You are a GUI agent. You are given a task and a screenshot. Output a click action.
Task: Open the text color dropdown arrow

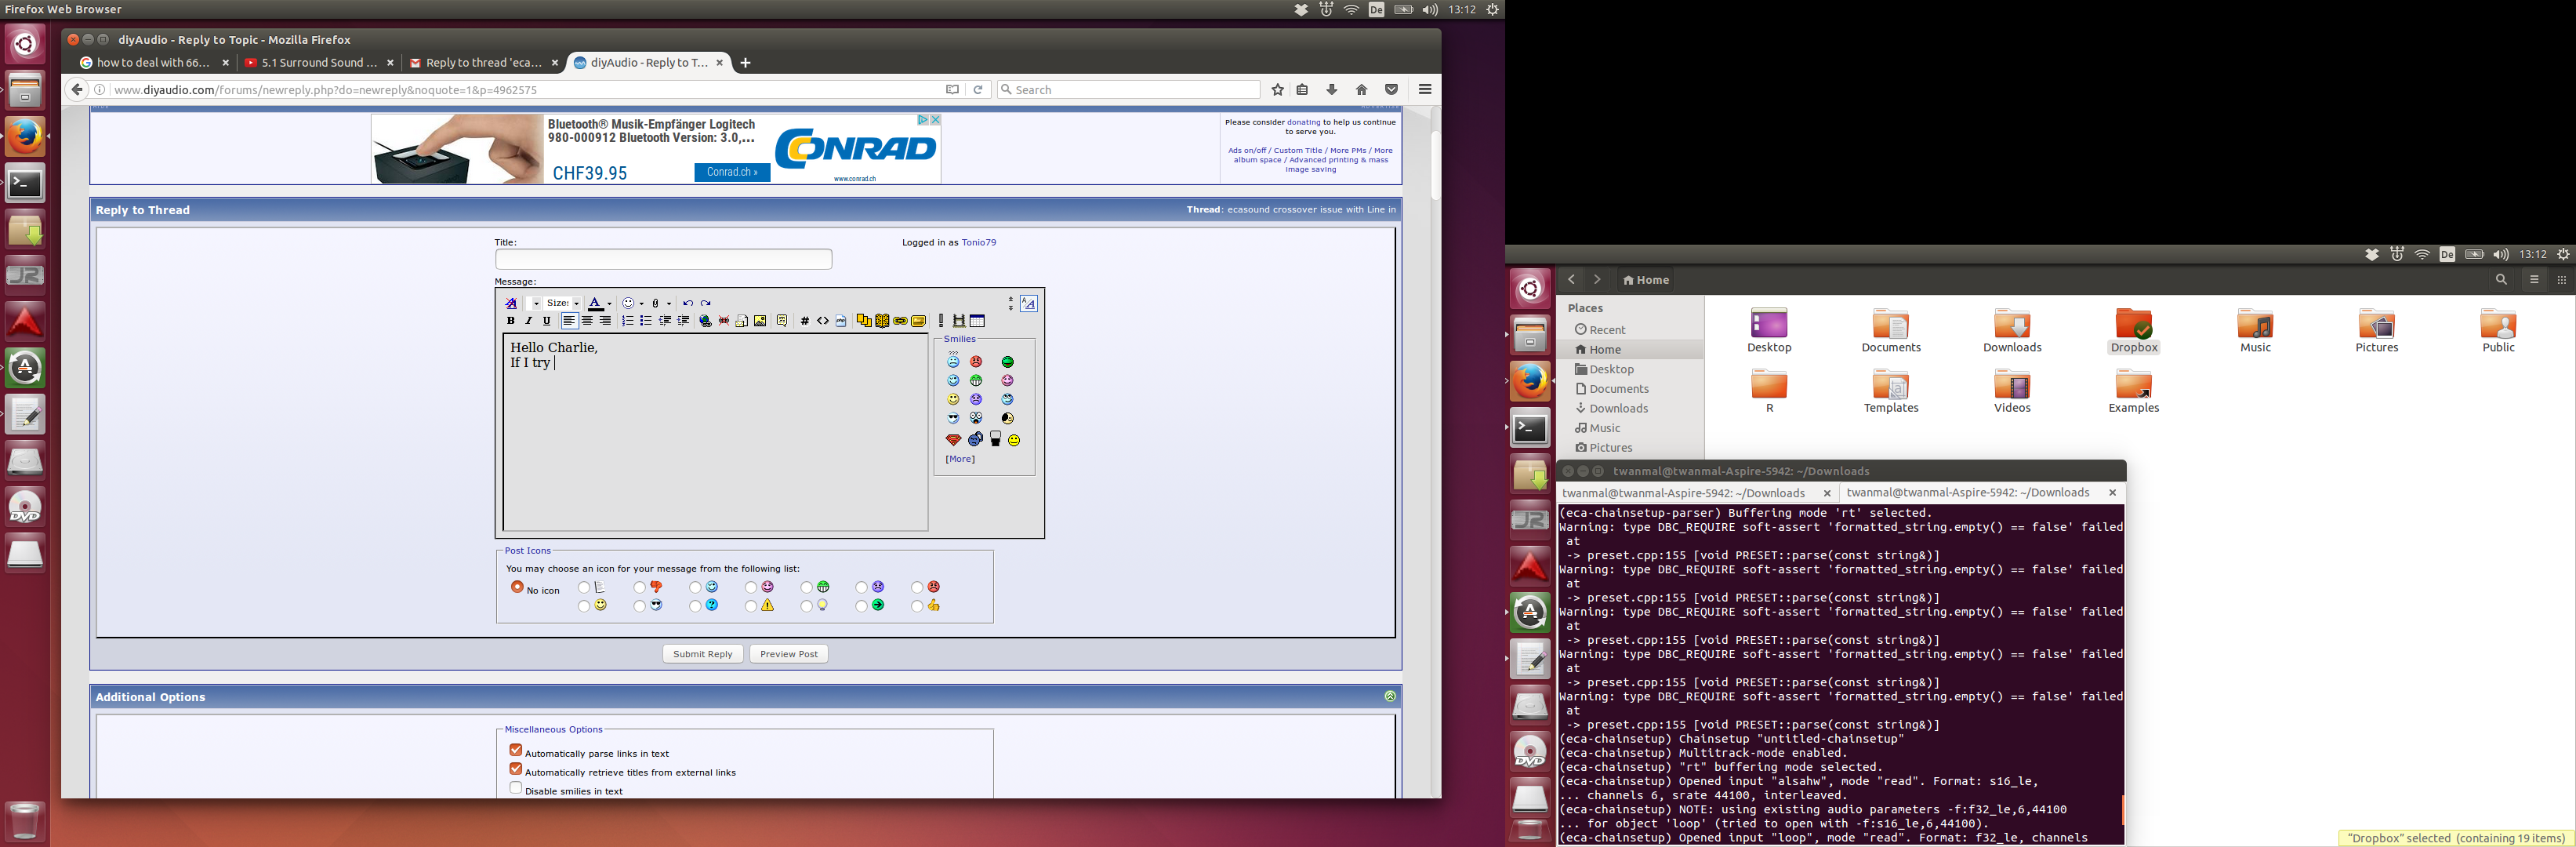[610, 304]
